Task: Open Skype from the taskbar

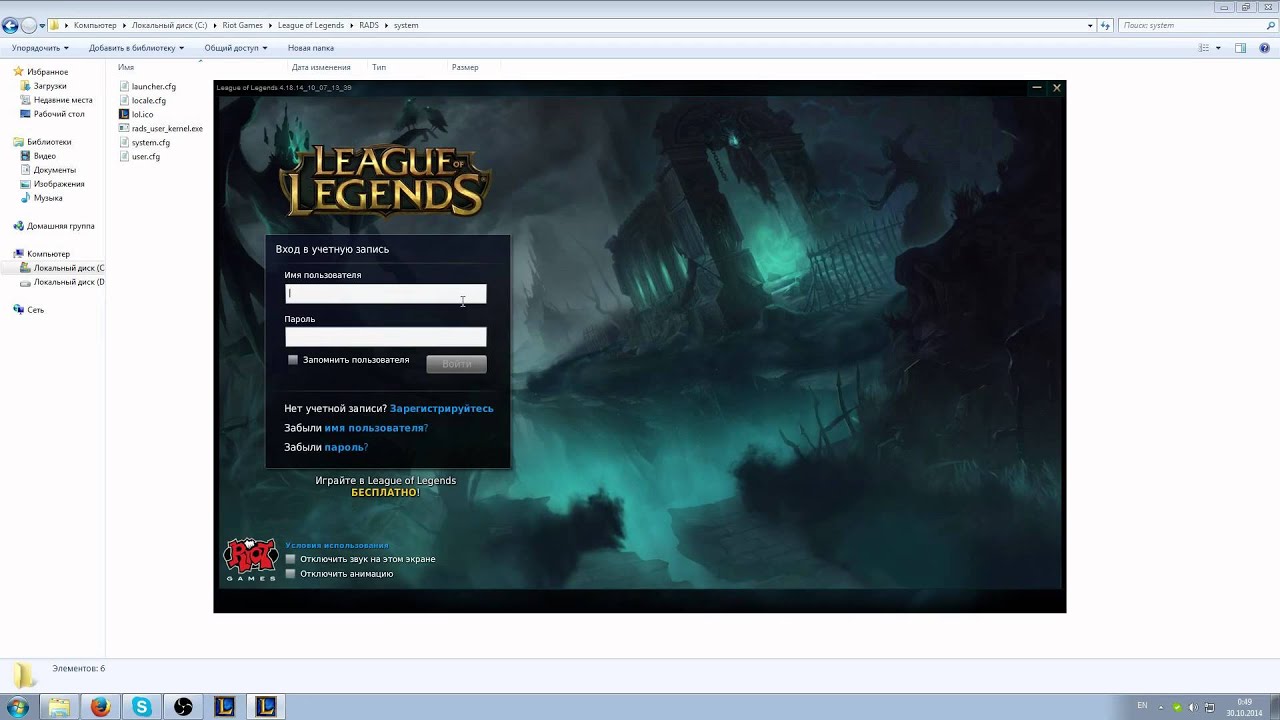Action: (142, 707)
